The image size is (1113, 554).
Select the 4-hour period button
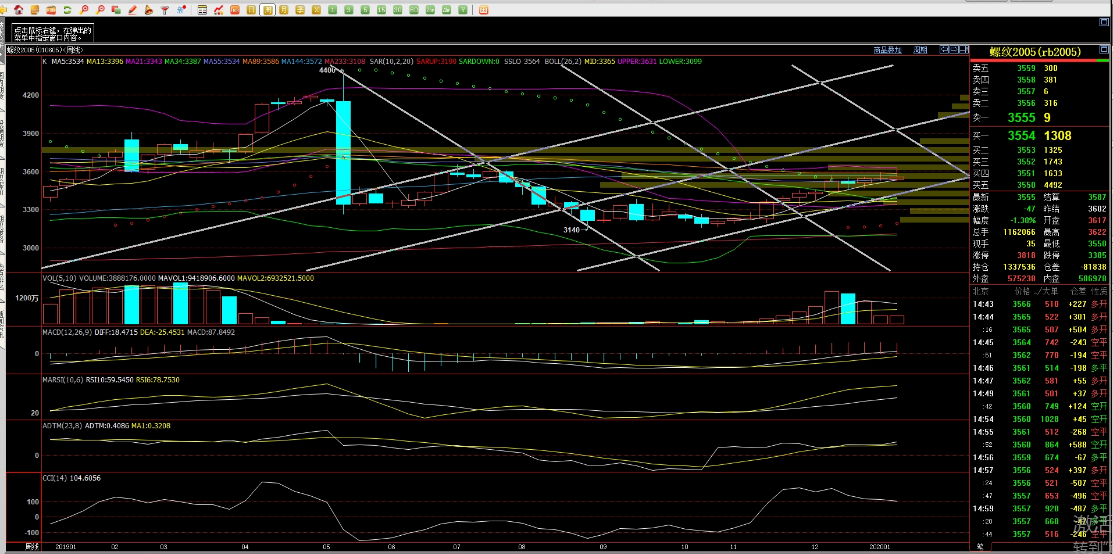coord(446,10)
